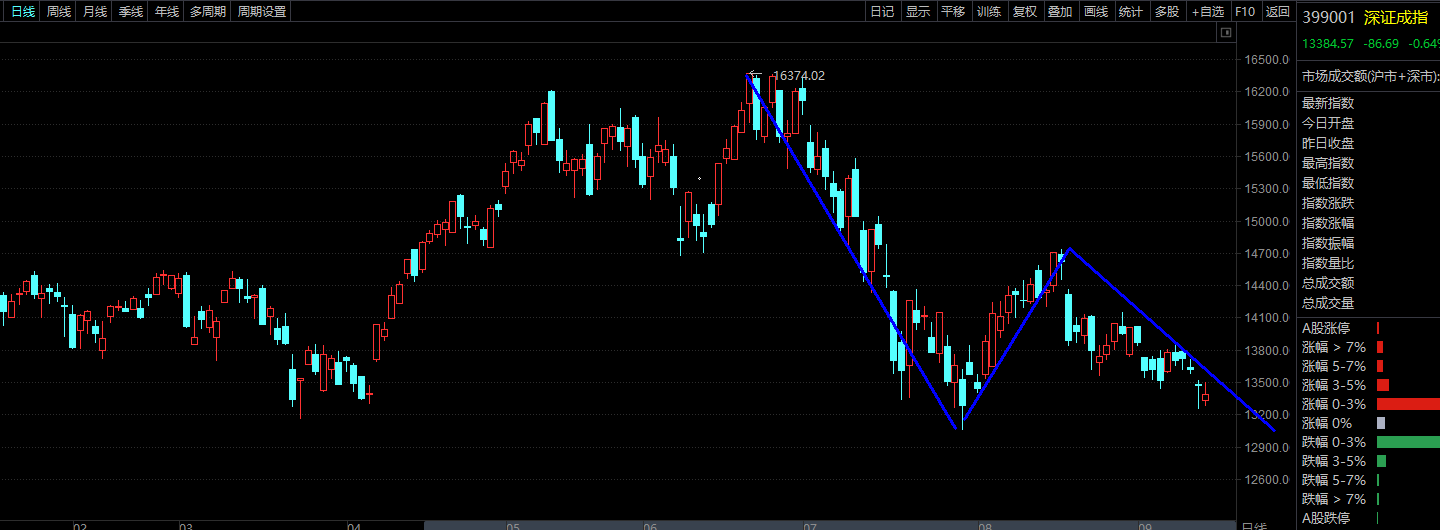This screenshot has width=1440, height=530.
Task: Click the 跌幅 5-7% row
Action: point(1370,480)
